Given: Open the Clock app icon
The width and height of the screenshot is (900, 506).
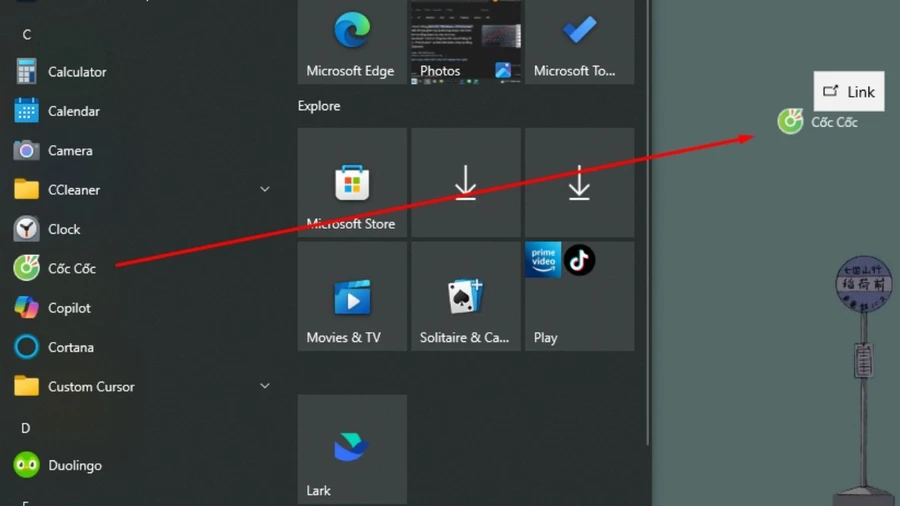Looking at the screenshot, I should coord(26,229).
